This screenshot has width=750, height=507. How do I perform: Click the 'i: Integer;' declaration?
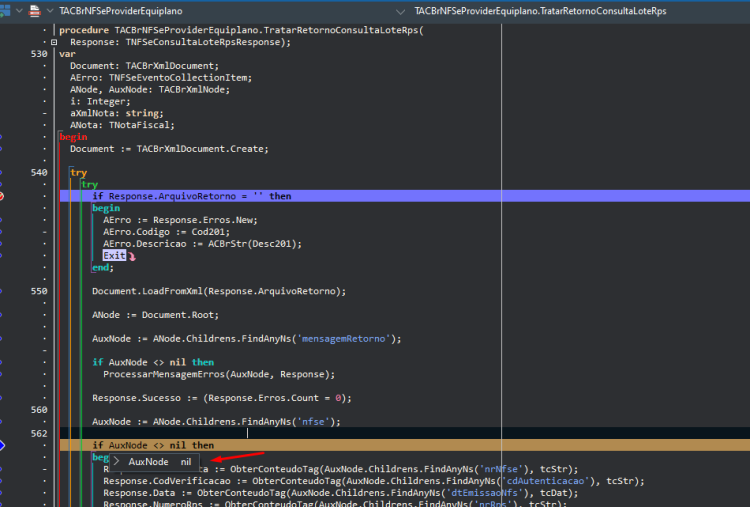100,101
